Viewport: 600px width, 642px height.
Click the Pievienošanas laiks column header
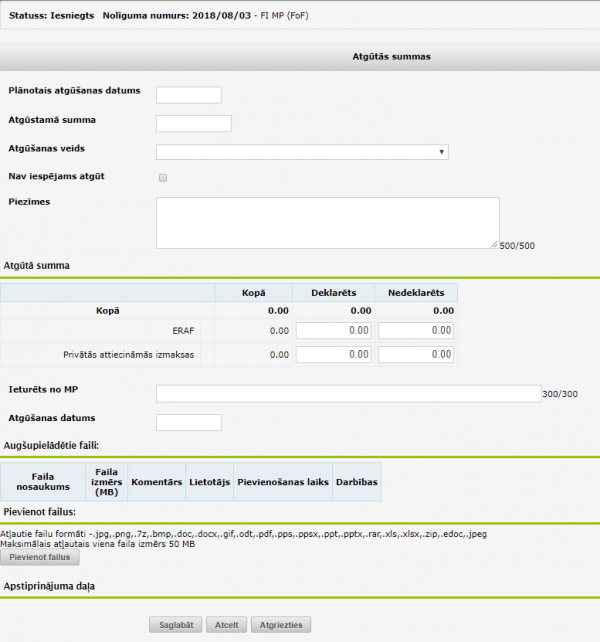pyautogui.click(x=283, y=482)
